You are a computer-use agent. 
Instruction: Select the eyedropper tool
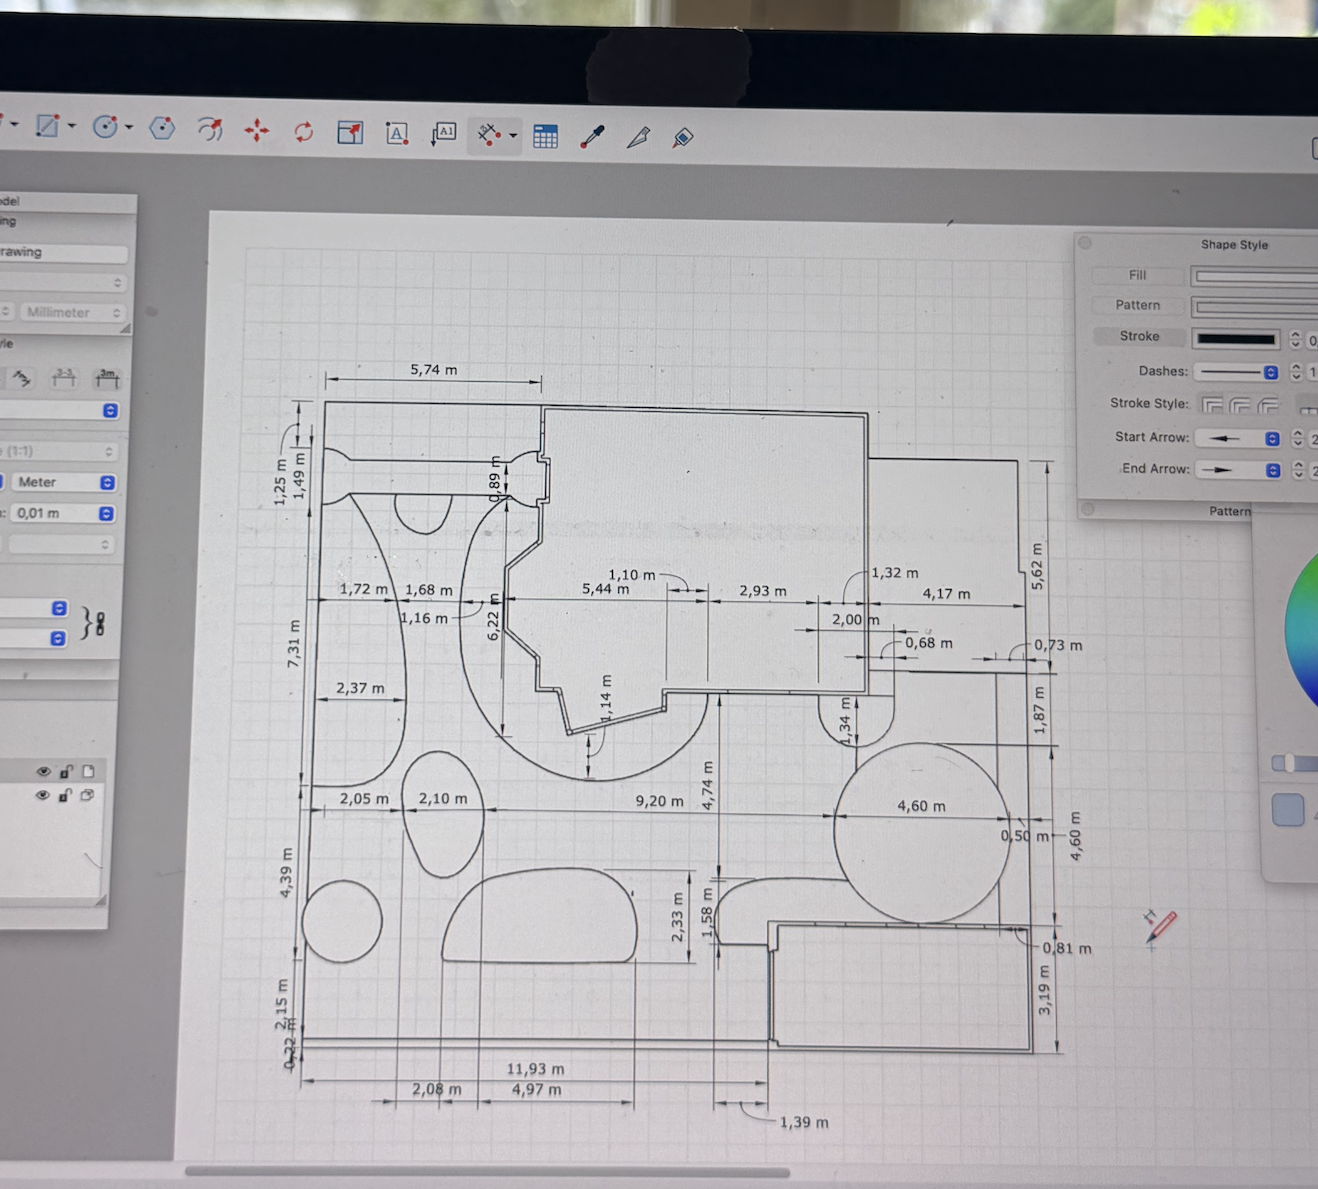click(x=592, y=137)
